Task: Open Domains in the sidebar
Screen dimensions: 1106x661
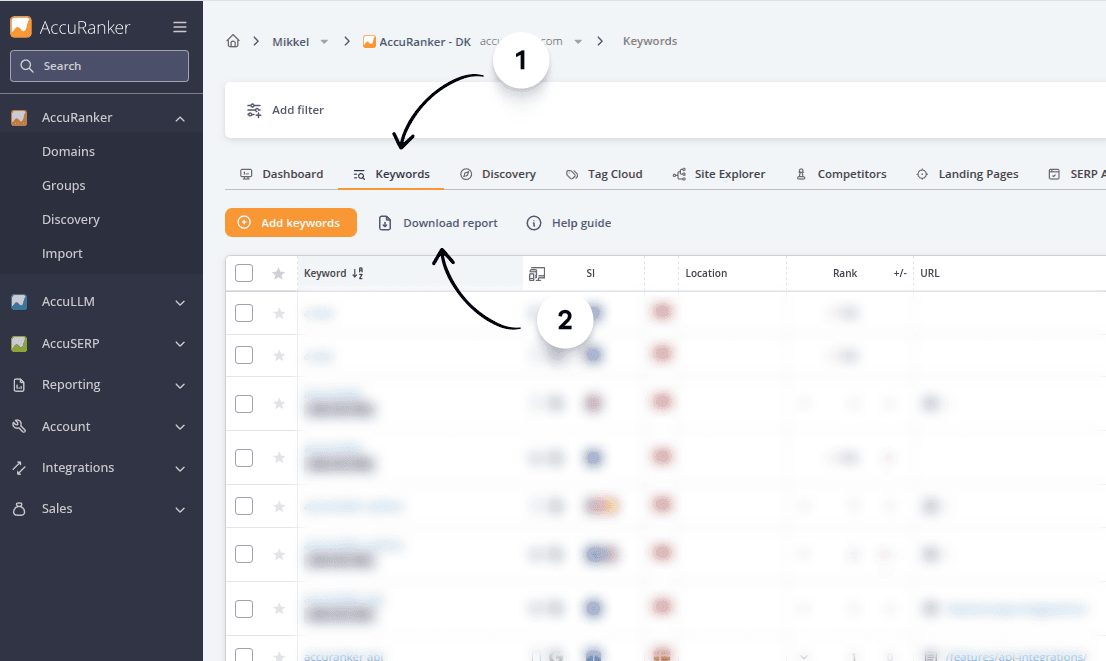Action: (68, 152)
